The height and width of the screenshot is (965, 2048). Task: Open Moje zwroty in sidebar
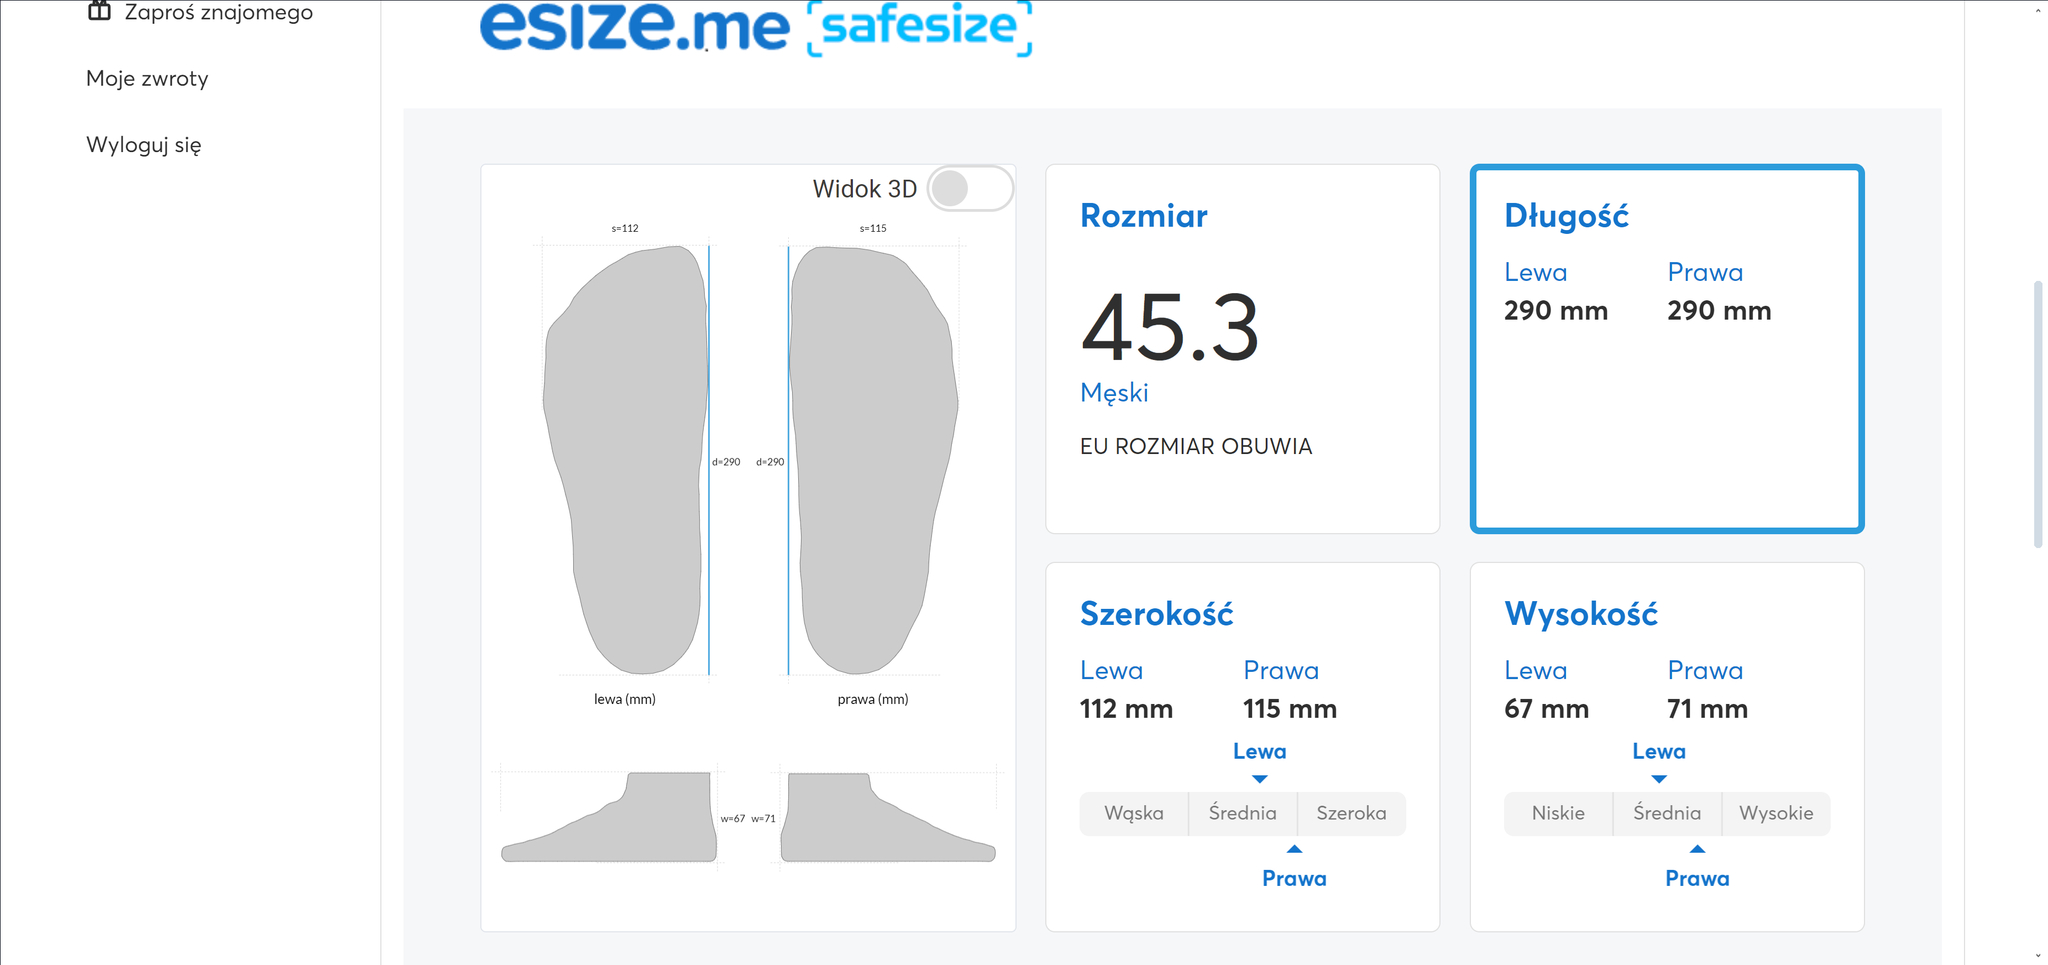[147, 78]
